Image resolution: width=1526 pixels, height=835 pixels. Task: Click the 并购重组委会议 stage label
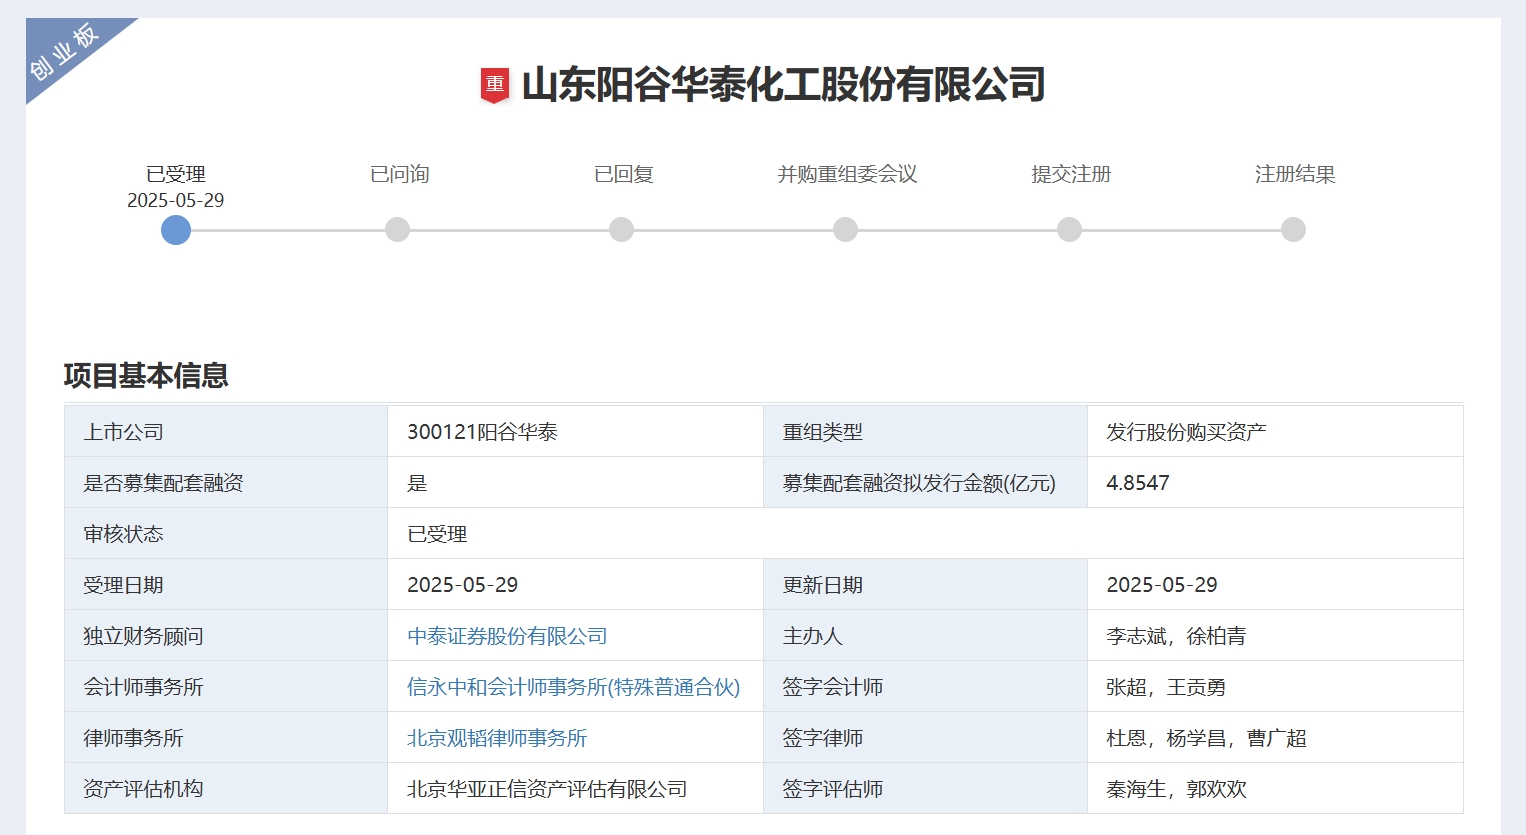click(x=848, y=174)
